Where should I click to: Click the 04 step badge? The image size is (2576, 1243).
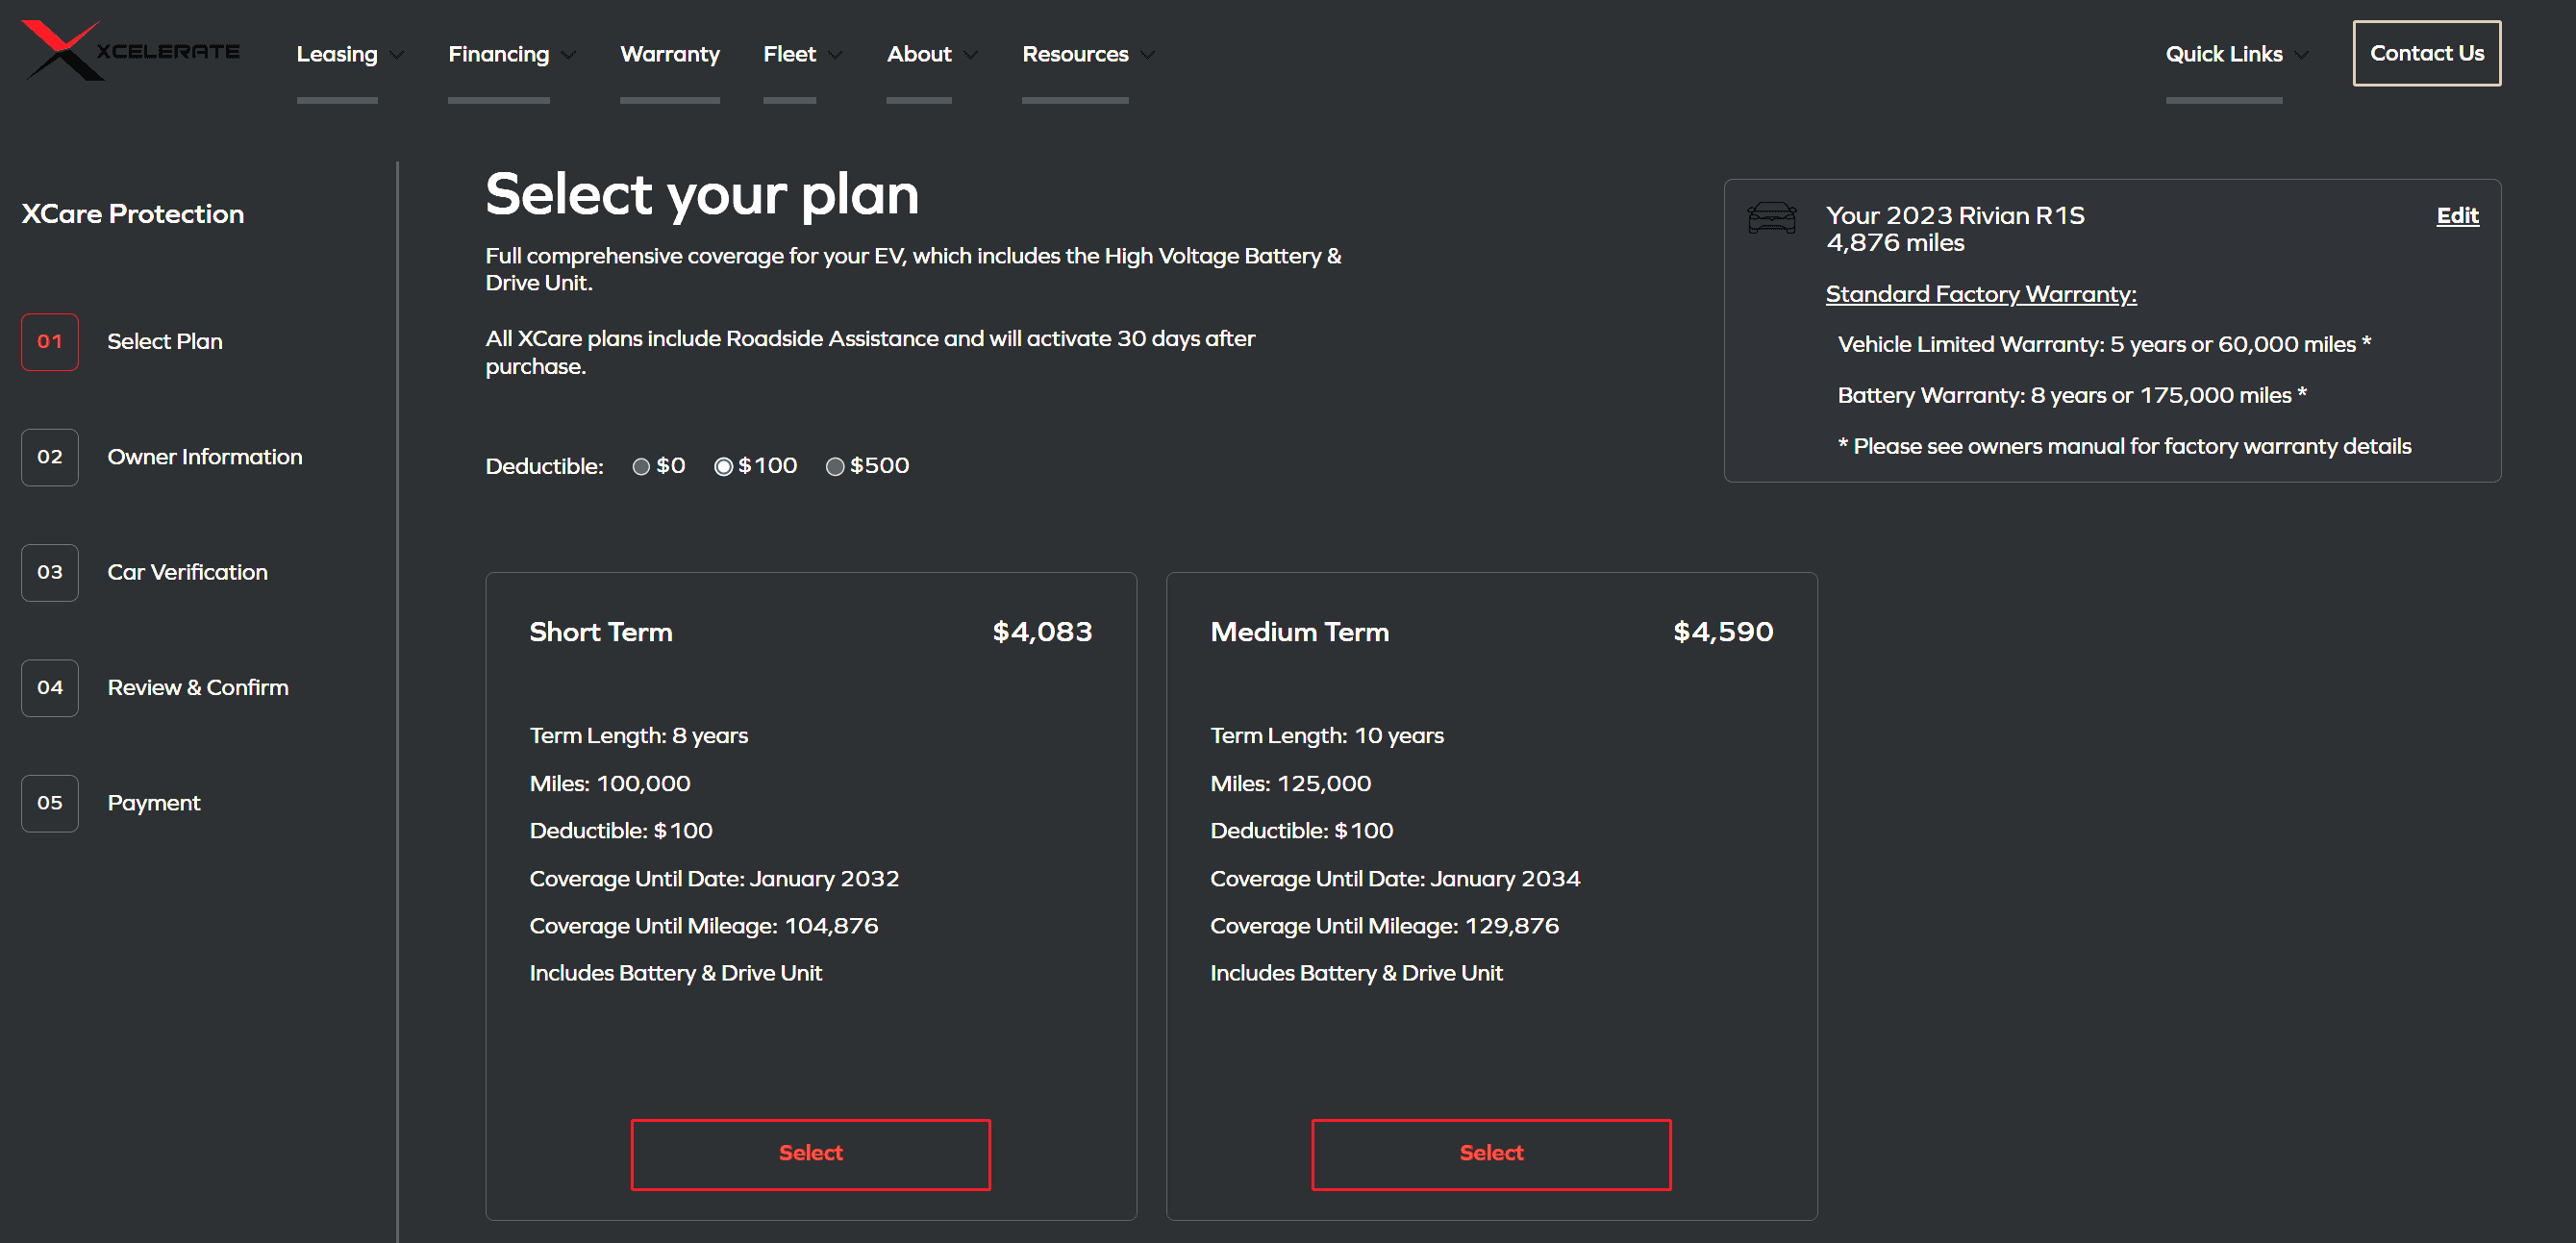tap(50, 688)
